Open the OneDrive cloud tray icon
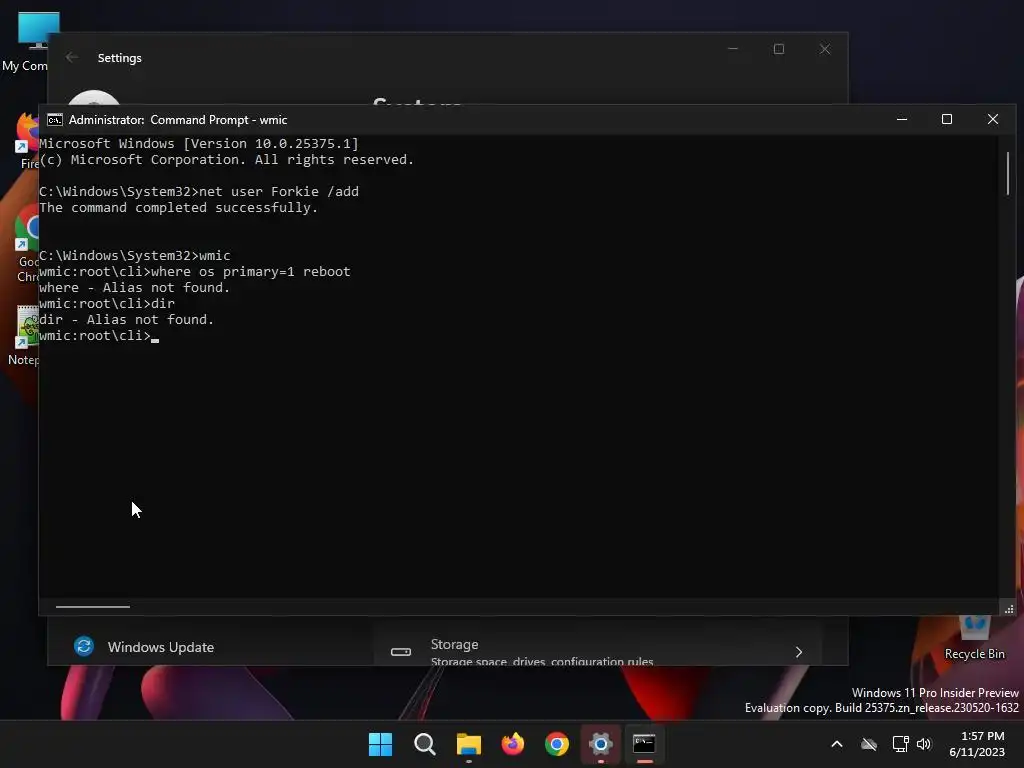Screen dimensions: 1024x768 869,744
